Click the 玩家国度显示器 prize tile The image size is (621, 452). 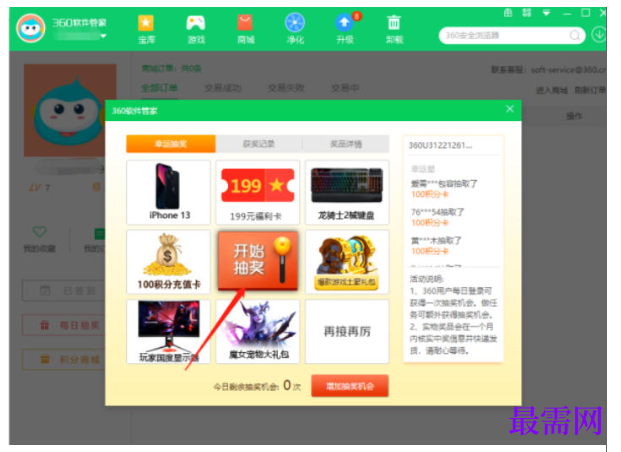pos(169,331)
